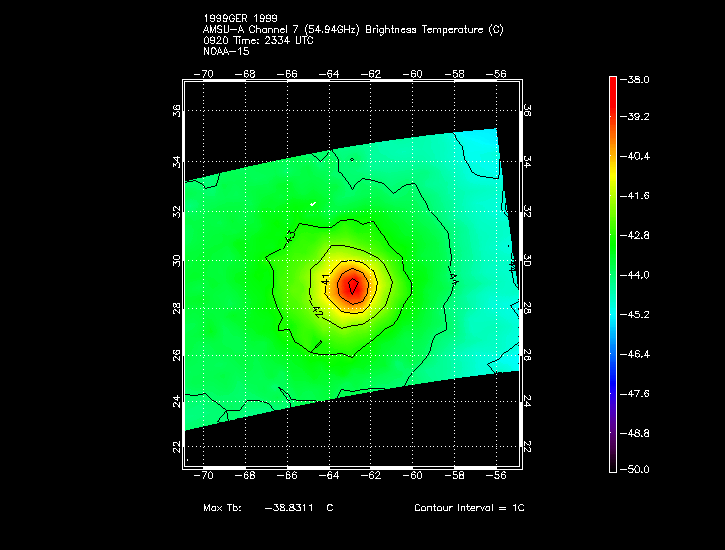The width and height of the screenshot is (725, 550).
Task: Click the 'Contour Interval = 1C' text
Action: pos(469,508)
